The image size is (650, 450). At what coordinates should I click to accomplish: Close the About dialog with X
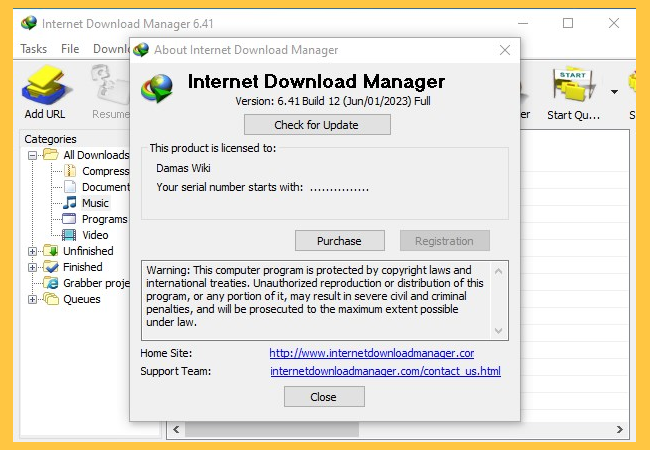tap(505, 50)
